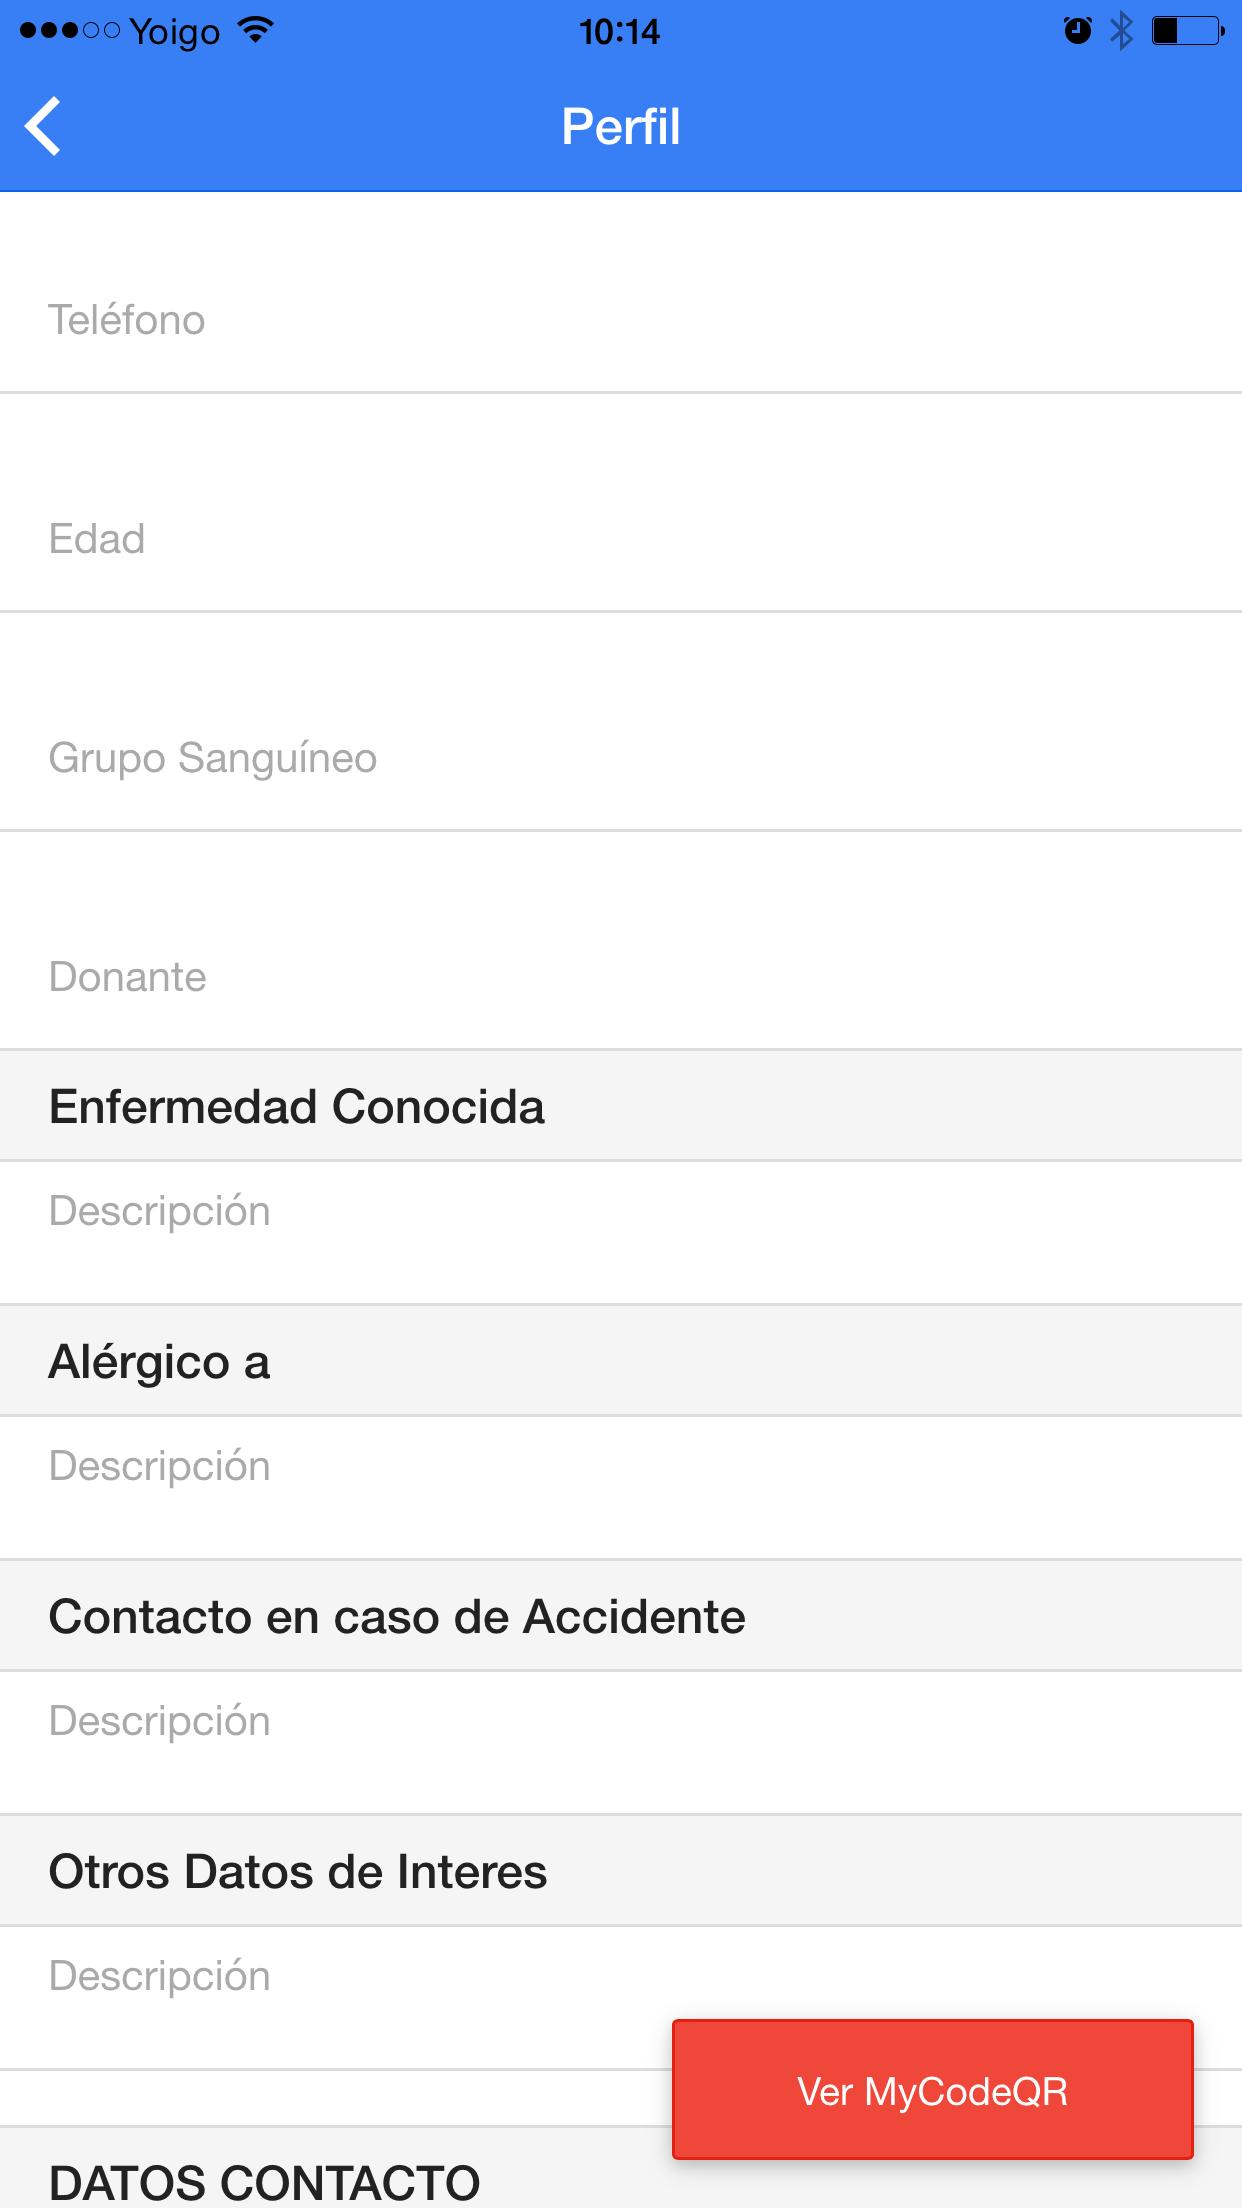Tap the 10:14 clock in status bar
Screen dimensions: 1242x2208
(620, 32)
